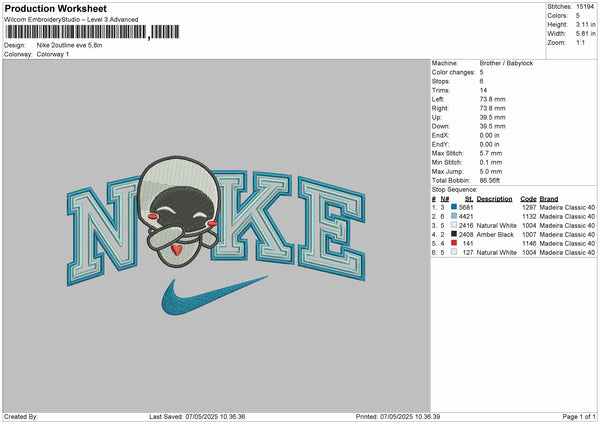
Task: Click the 'EndY:' label
Action: point(440,144)
